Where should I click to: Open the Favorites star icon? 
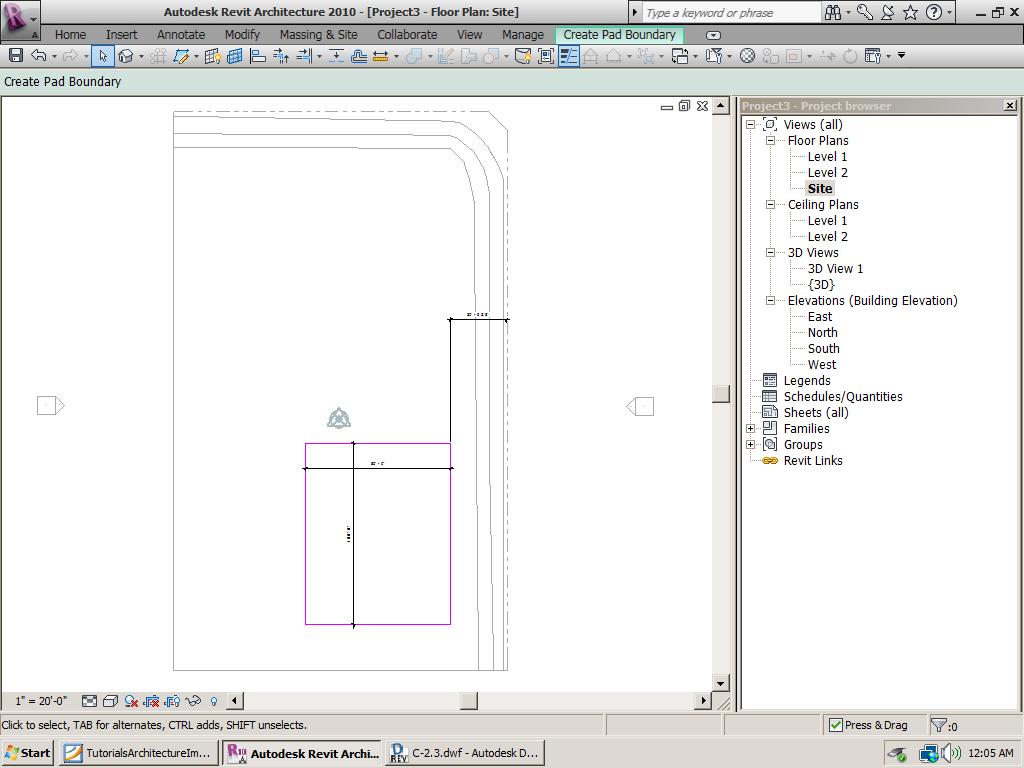click(910, 13)
